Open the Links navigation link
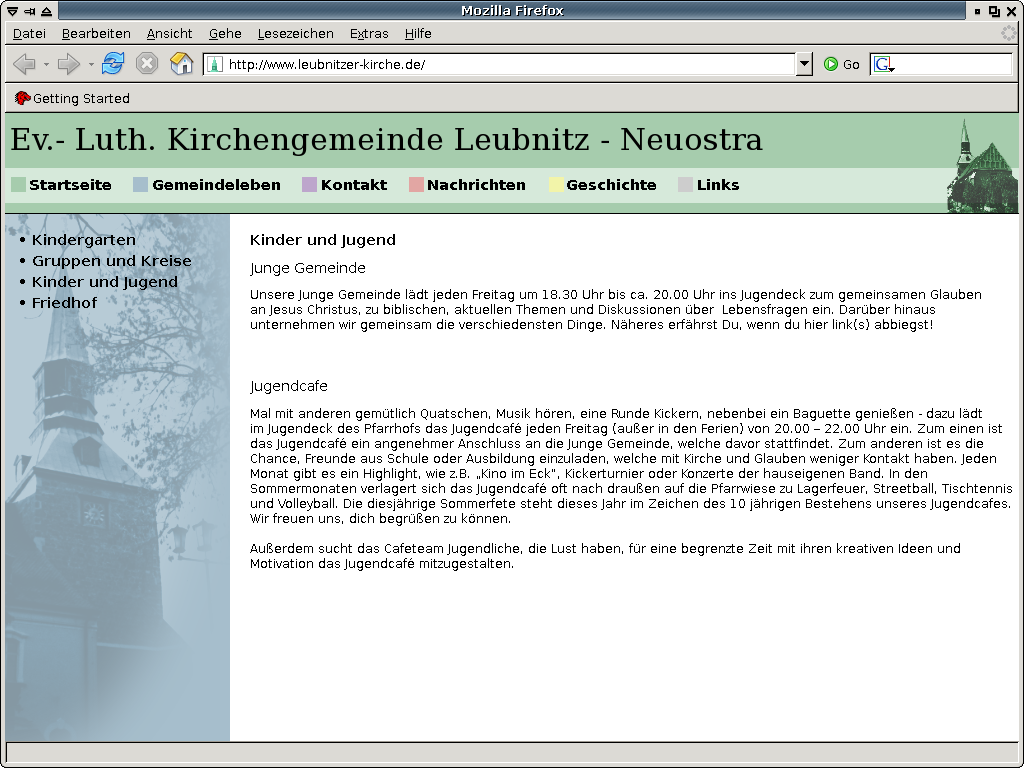Image resolution: width=1024 pixels, height=768 pixels. (x=718, y=185)
